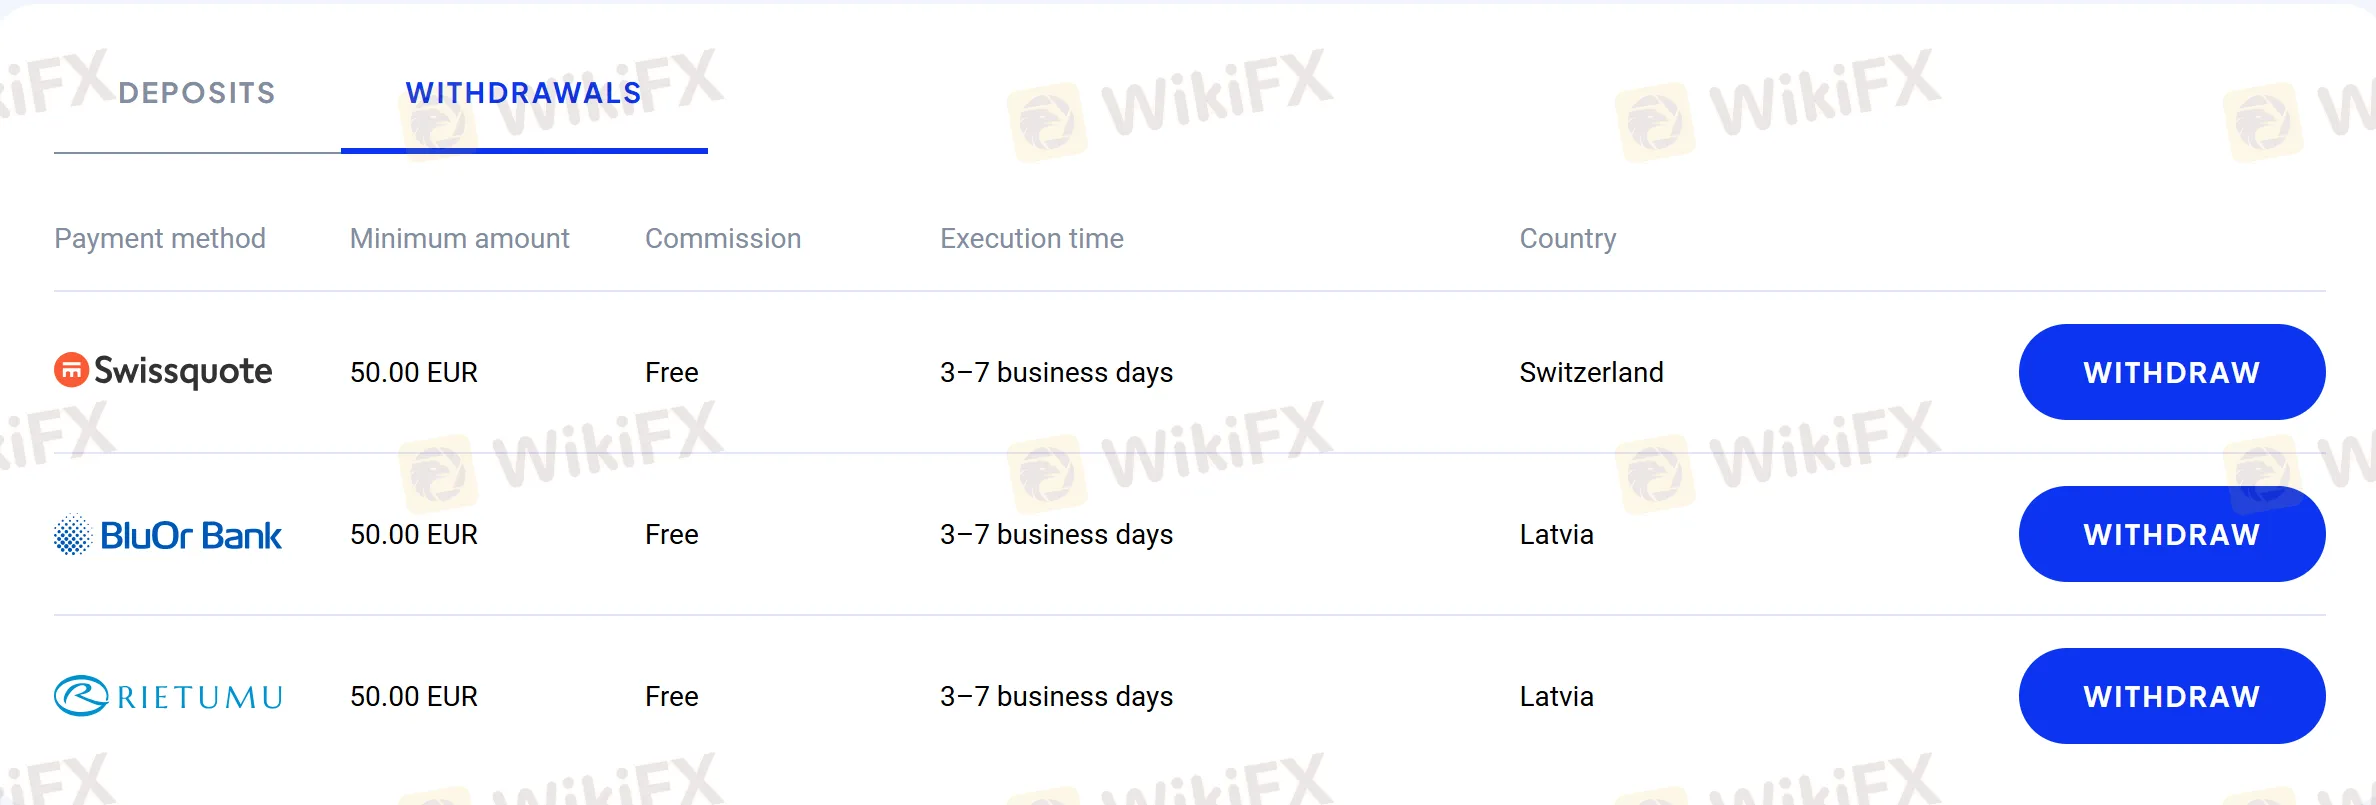This screenshot has height=805, width=2376.
Task: Click the Country column header
Action: pyautogui.click(x=1568, y=239)
